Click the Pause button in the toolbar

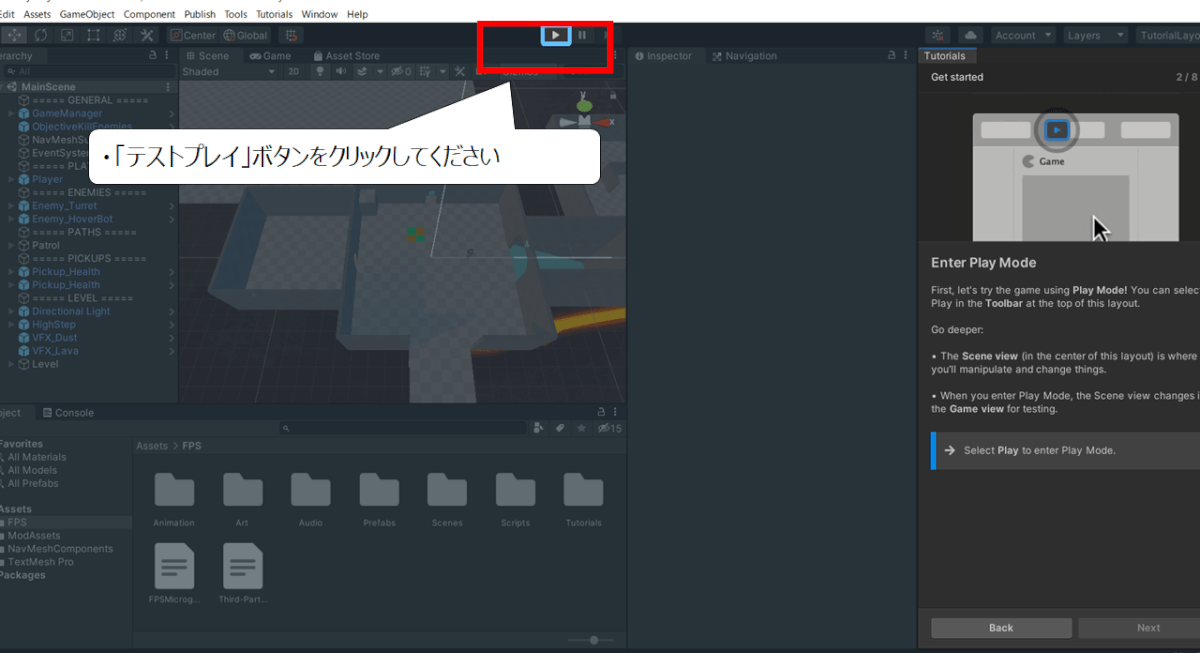click(582, 35)
